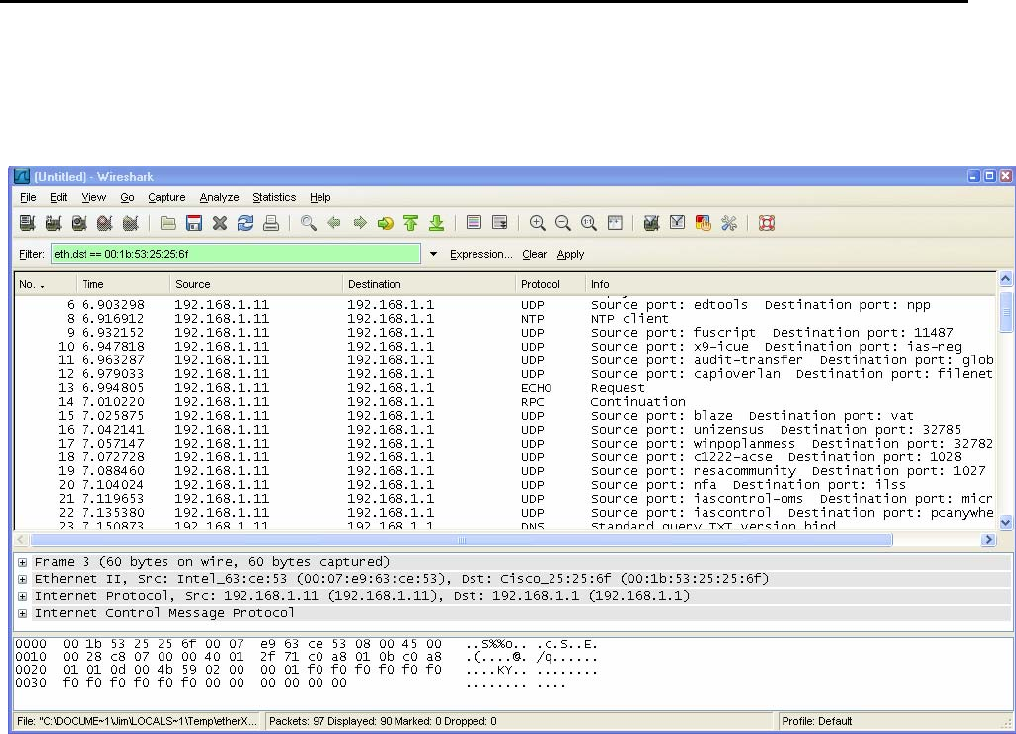
Task: Reload the current capture file
Action: (x=246, y=224)
